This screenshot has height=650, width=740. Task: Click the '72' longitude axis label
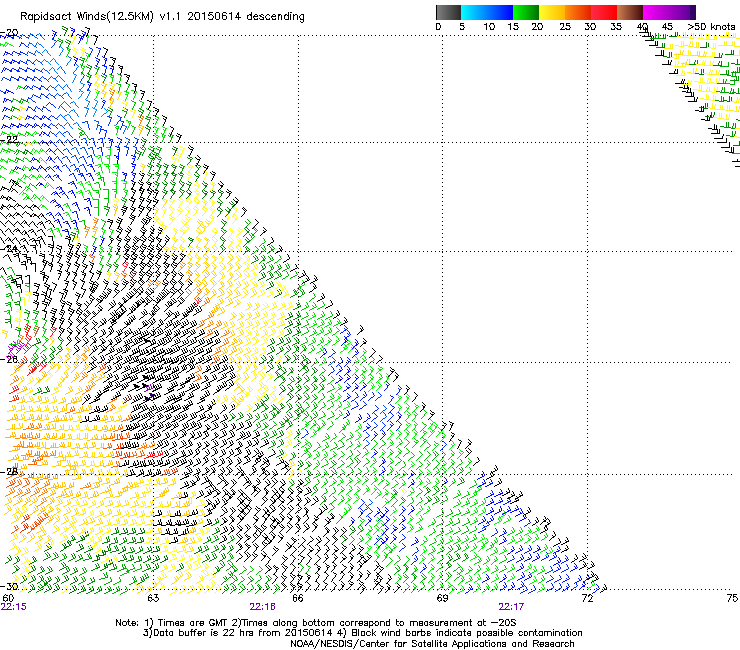pyautogui.click(x=587, y=598)
